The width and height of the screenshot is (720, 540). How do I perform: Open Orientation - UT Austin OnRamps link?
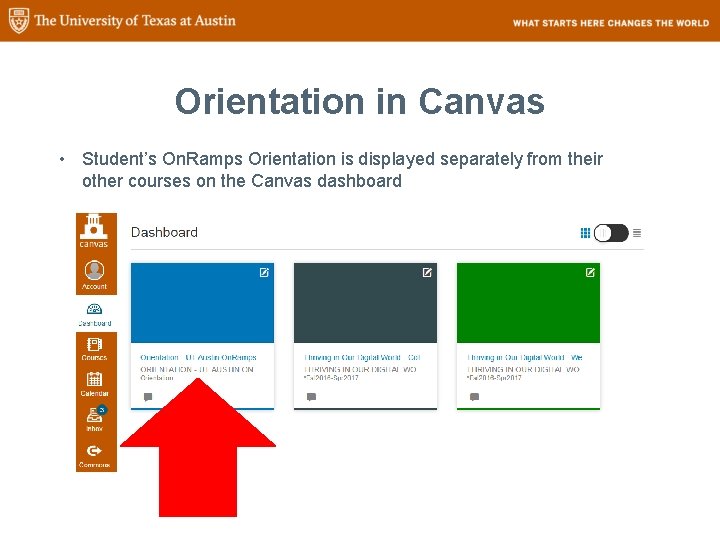click(x=198, y=357)
